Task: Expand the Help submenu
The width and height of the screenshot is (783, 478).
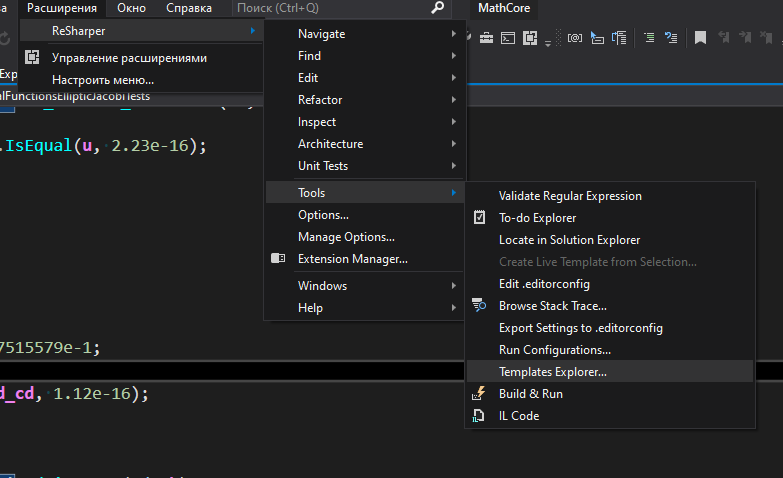Action: (365, 308)
